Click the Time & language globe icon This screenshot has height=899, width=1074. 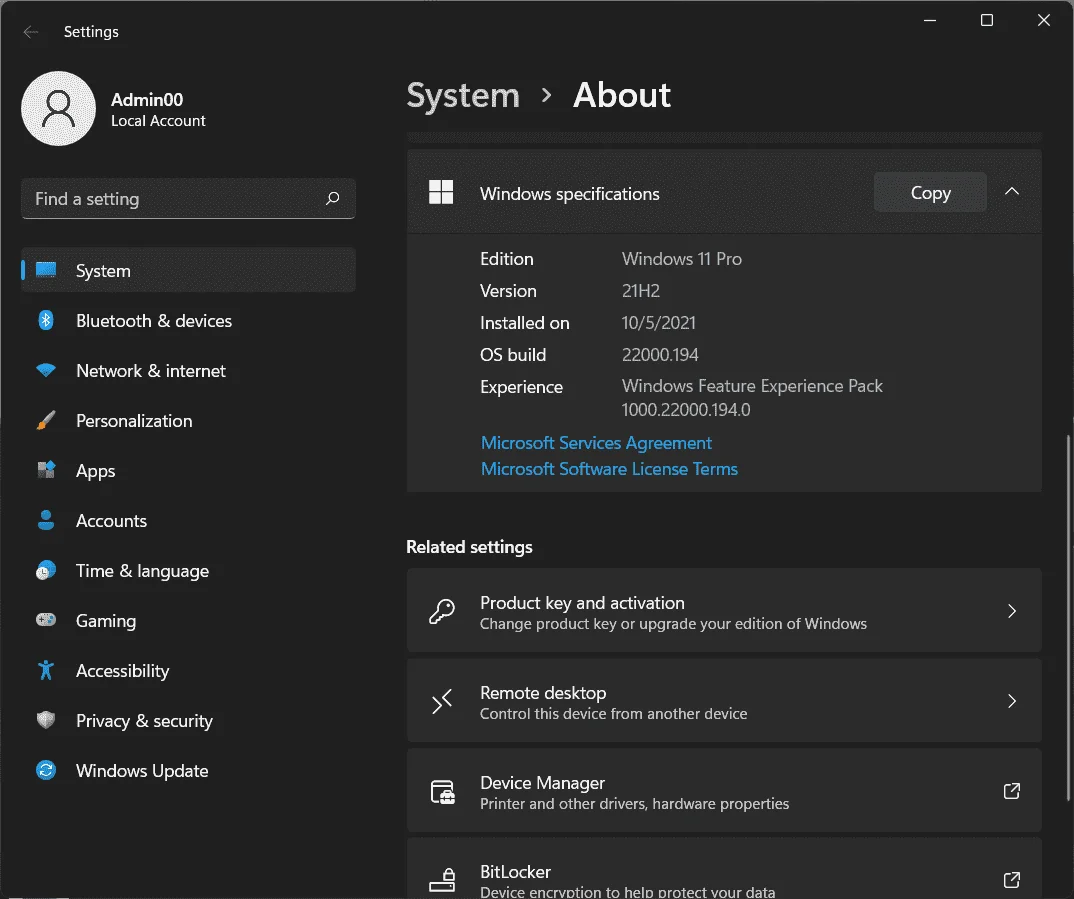coord(46,570)
